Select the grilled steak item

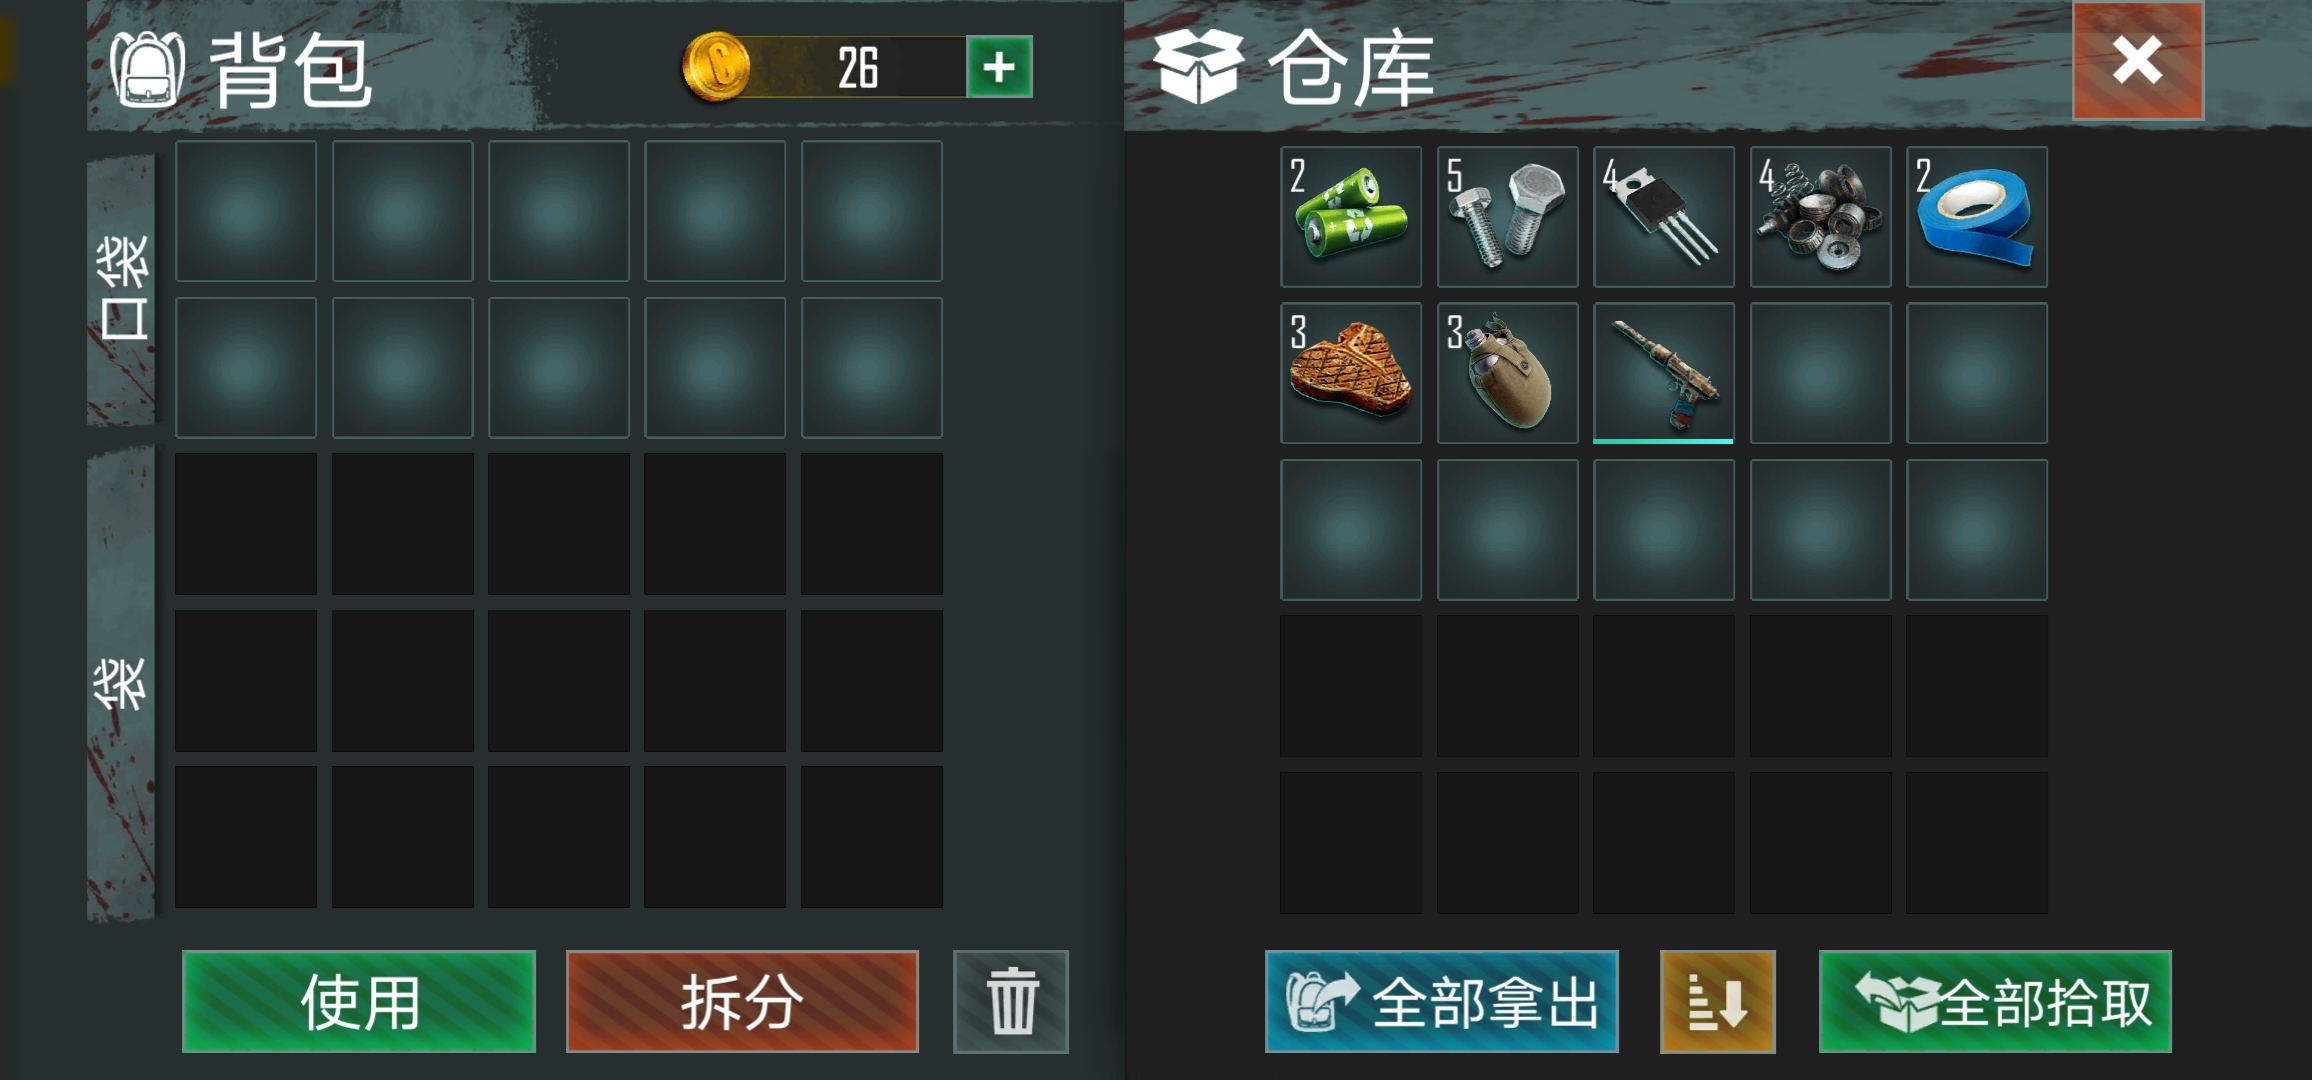click(1350, 373)
